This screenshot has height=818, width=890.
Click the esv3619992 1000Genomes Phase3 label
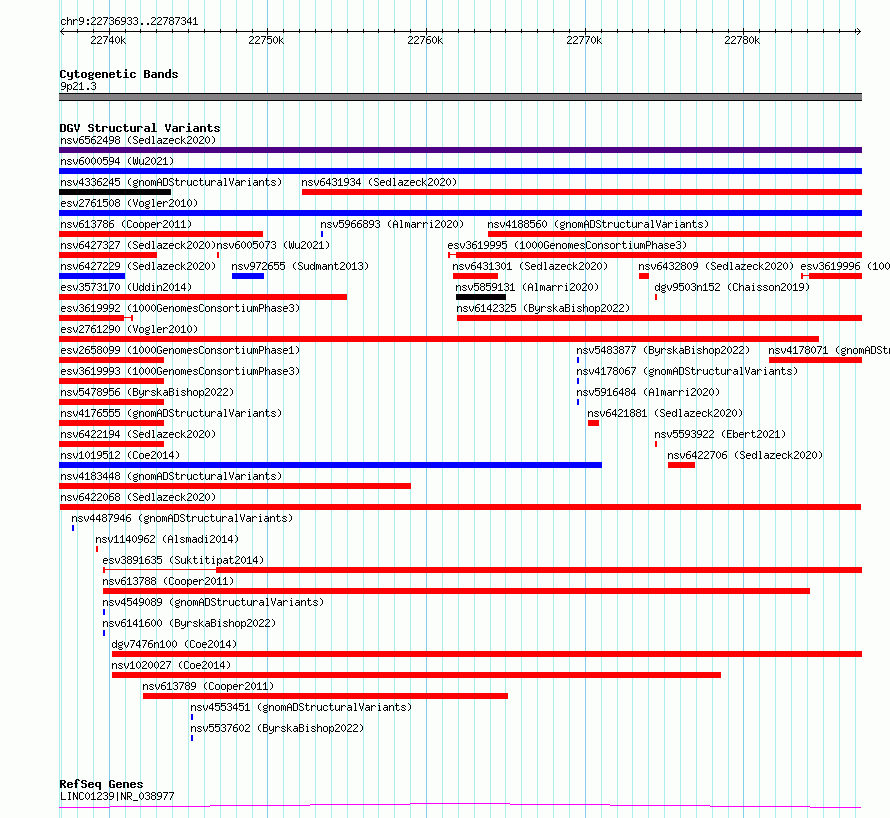tap(180, 308)
